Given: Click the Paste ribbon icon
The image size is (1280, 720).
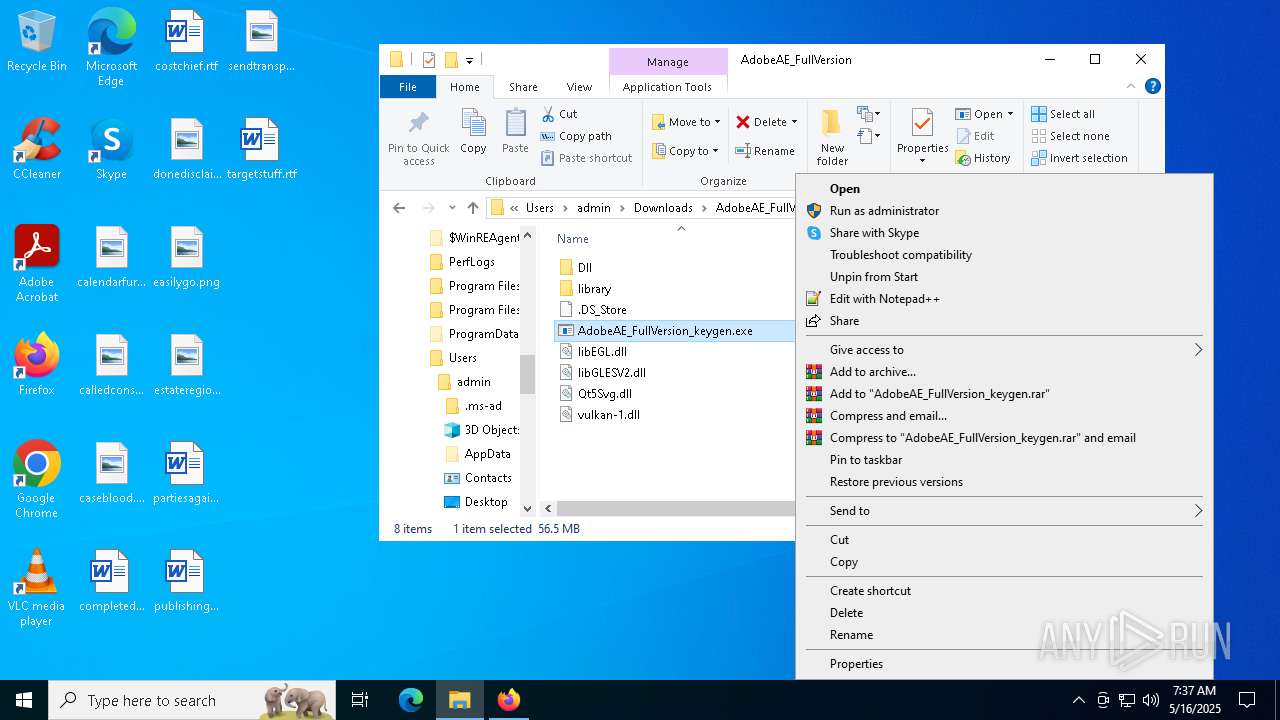Looking at the screenshot, I should point(515,123).
